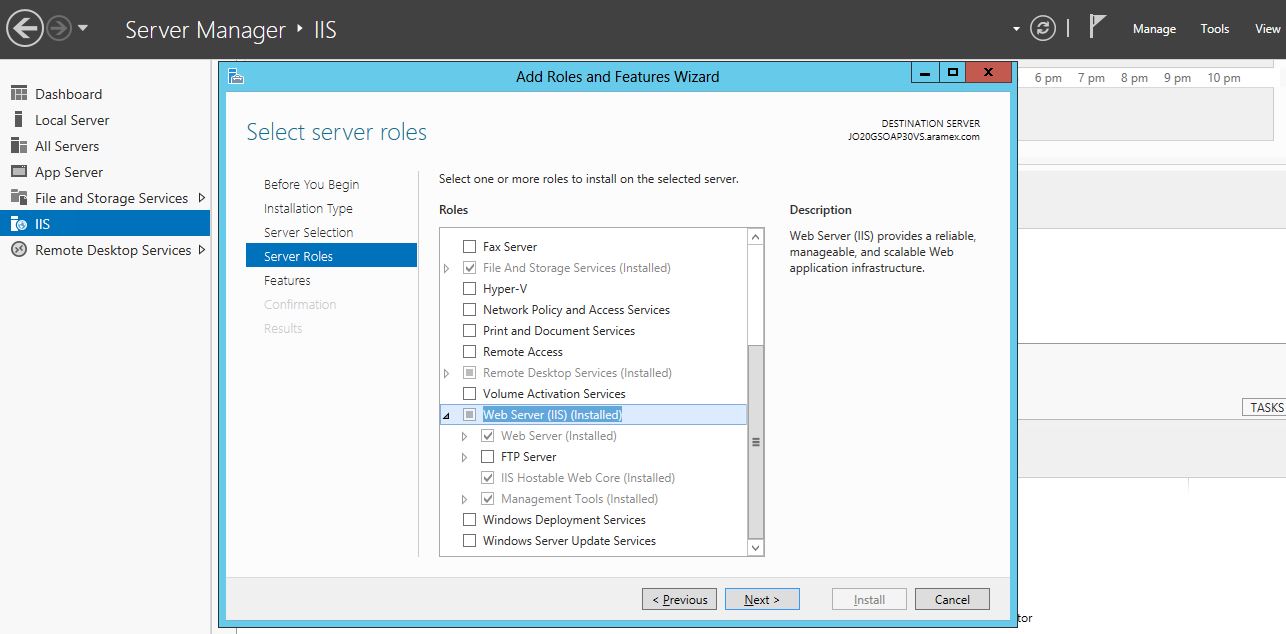Enable the Hyper-V role checkbox
The image size is (1286, 634).
tap(469, 289)
